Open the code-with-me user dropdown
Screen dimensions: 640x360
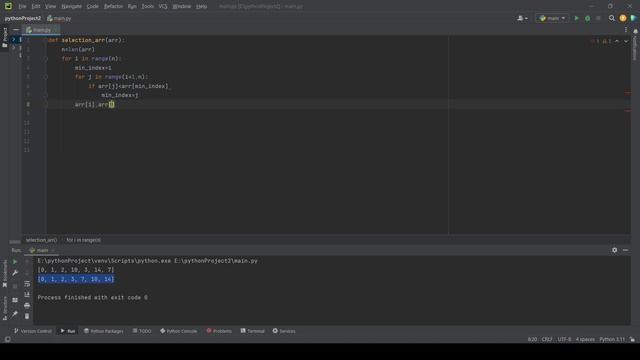point(522,18)
